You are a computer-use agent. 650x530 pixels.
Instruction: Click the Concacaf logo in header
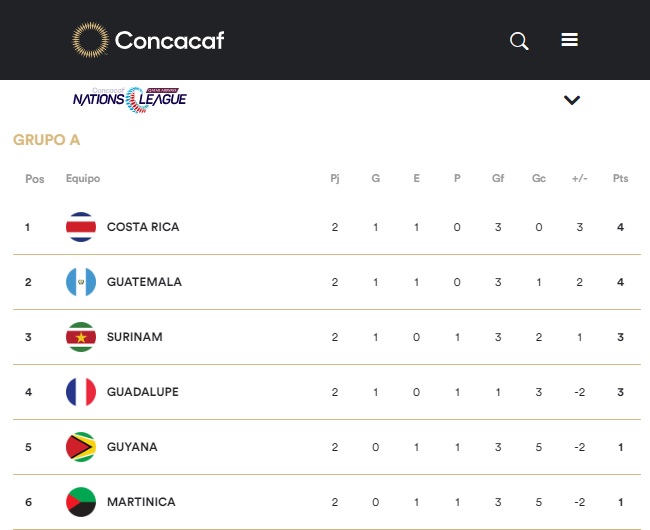(148, 40)
